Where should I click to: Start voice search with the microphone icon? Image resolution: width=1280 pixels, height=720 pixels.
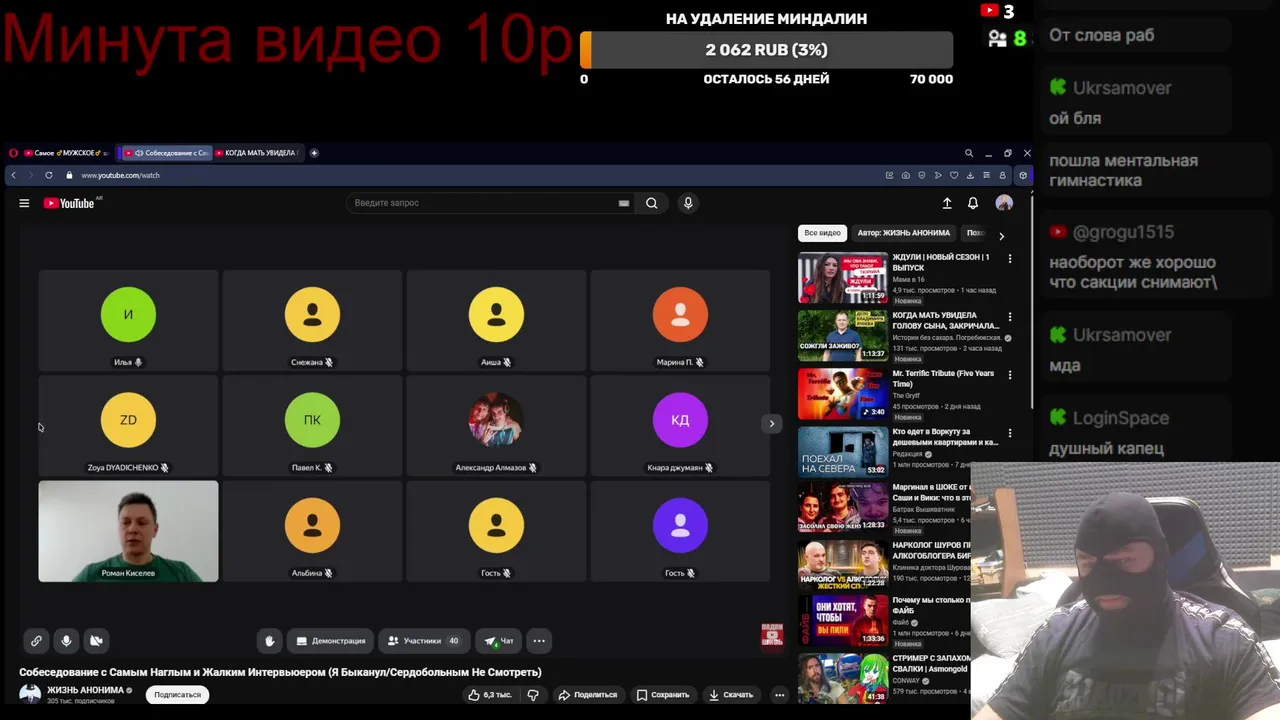[688, 203]
